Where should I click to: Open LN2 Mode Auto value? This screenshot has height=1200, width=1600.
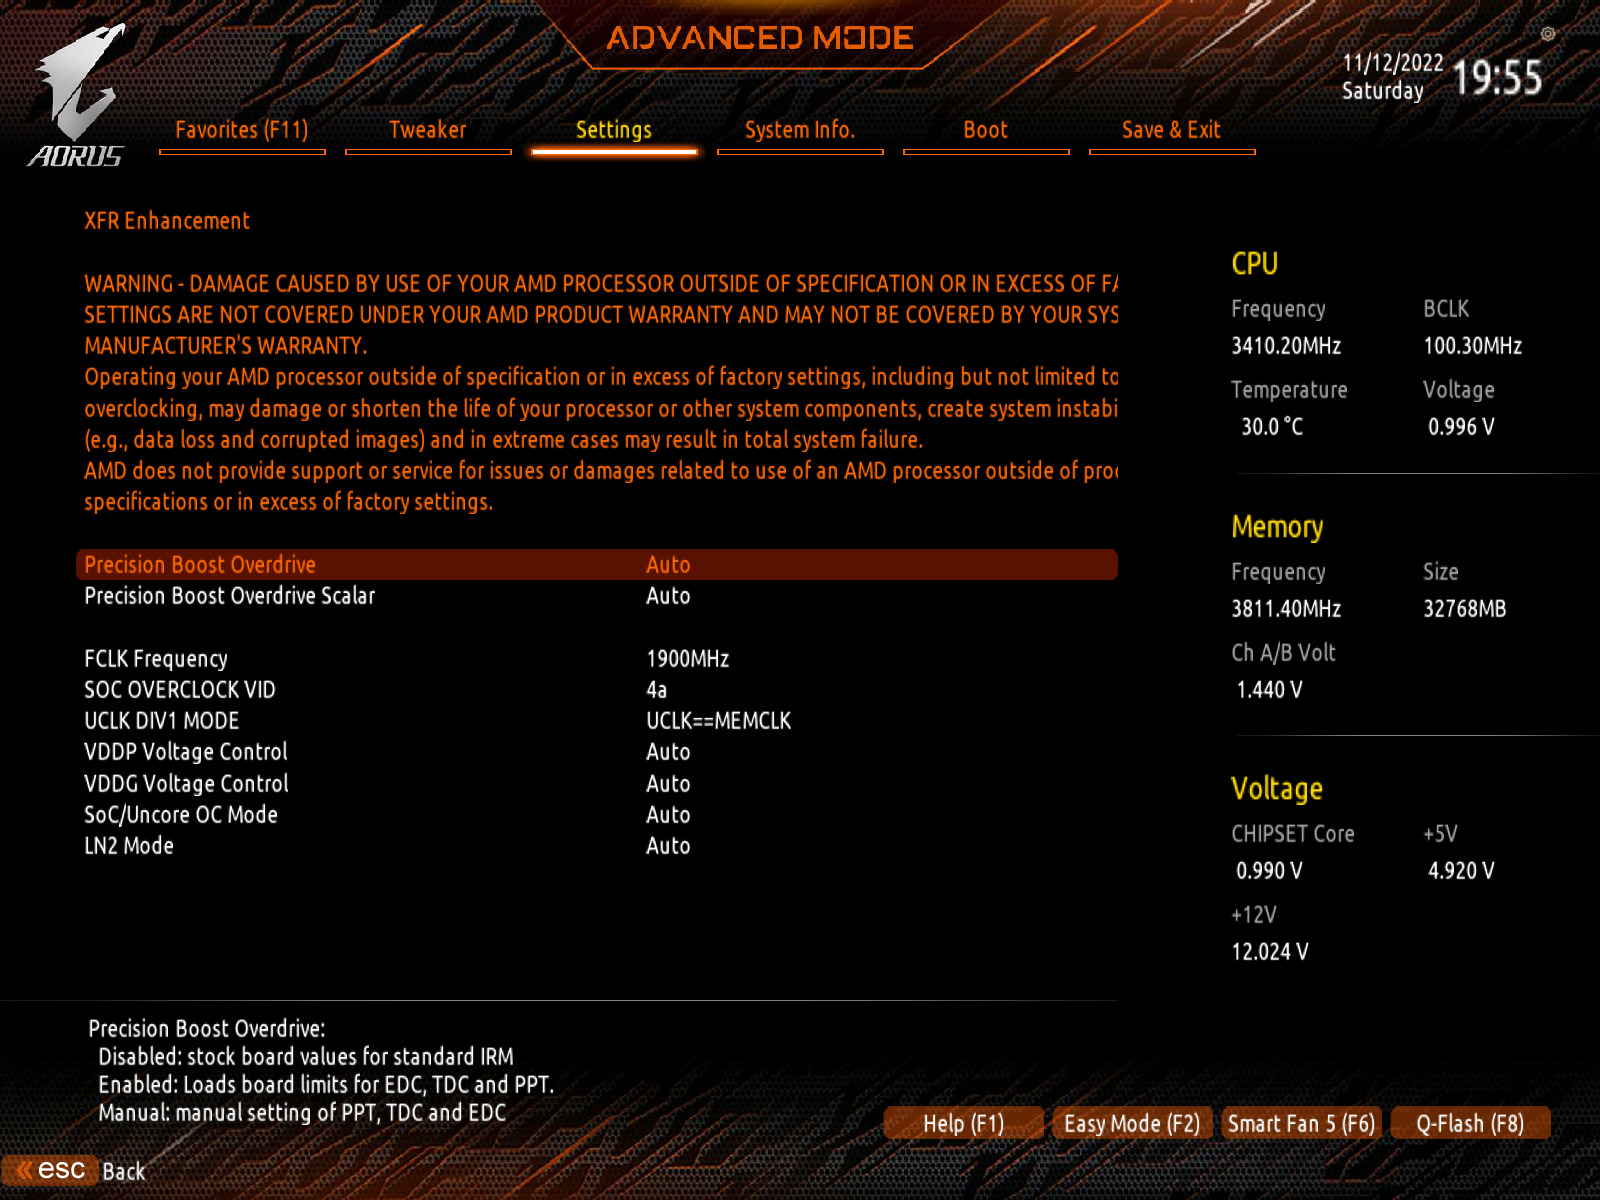coord(668,846)
